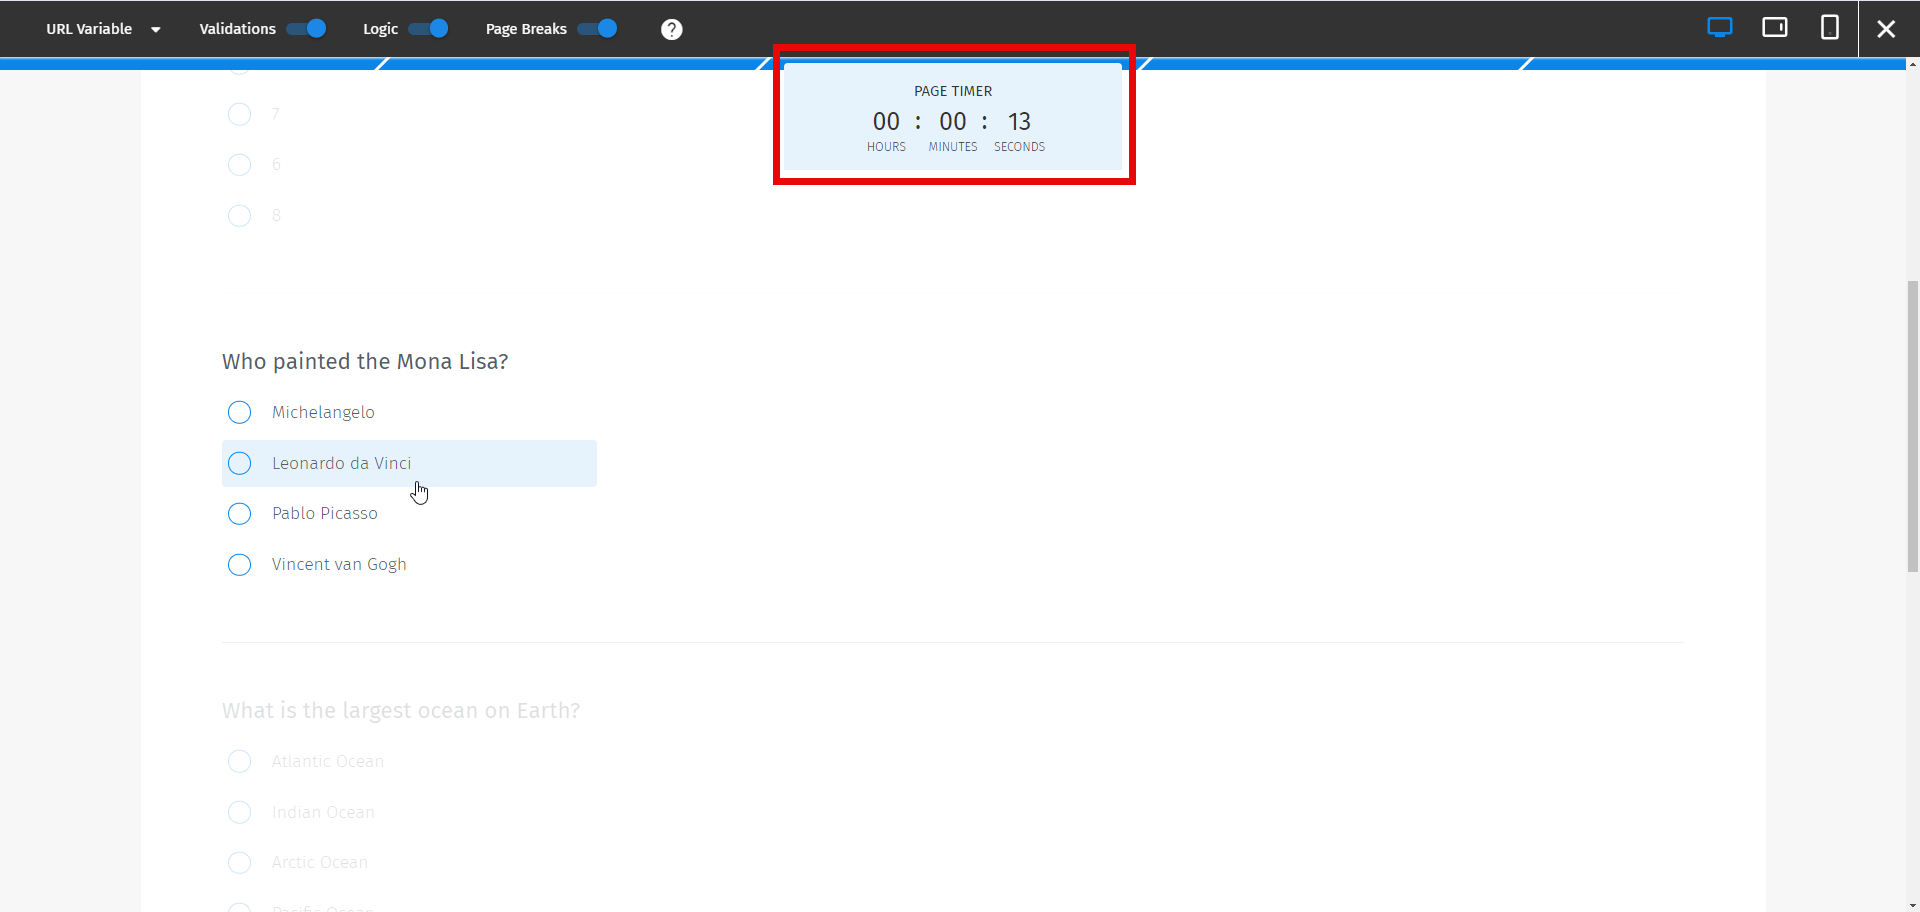Toggle the Page Breaks switch

pos(597,29)
